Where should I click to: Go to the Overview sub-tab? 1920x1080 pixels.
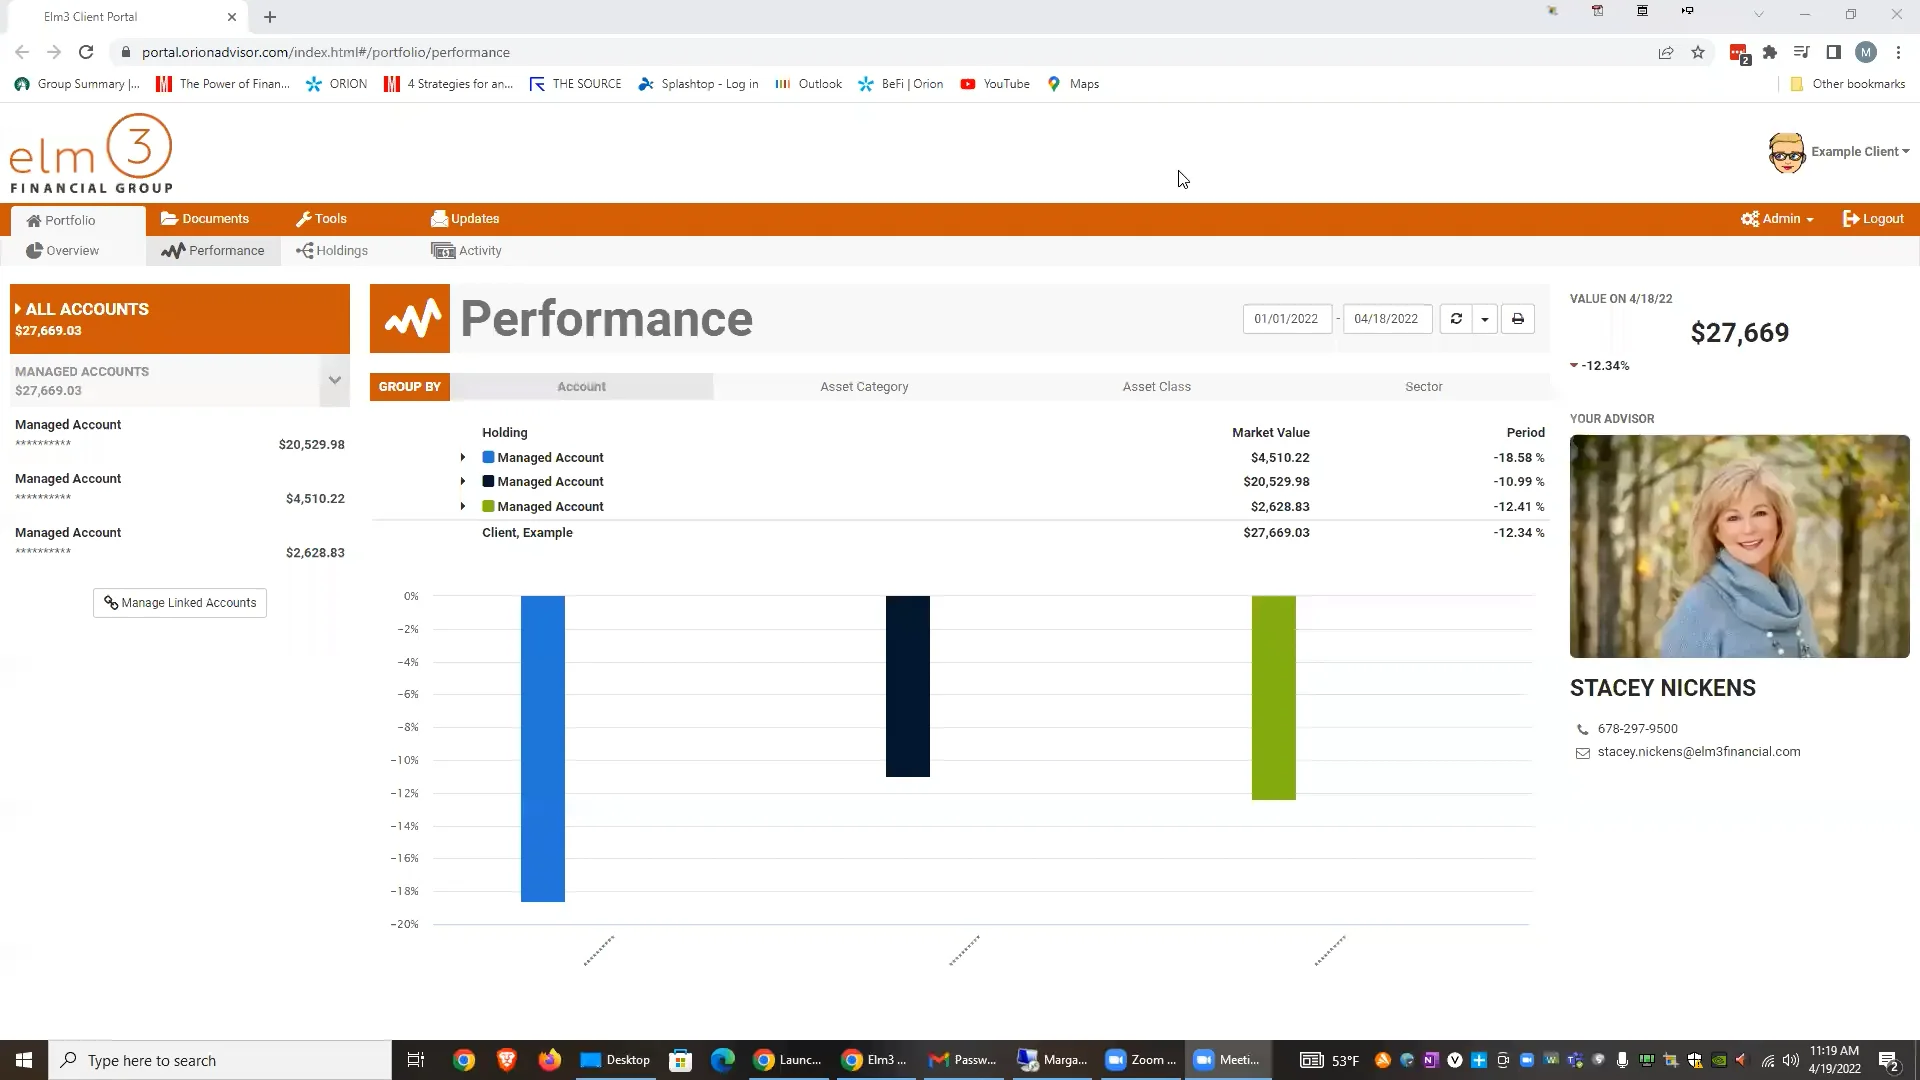pyautogui.click(x=63, y=251)
